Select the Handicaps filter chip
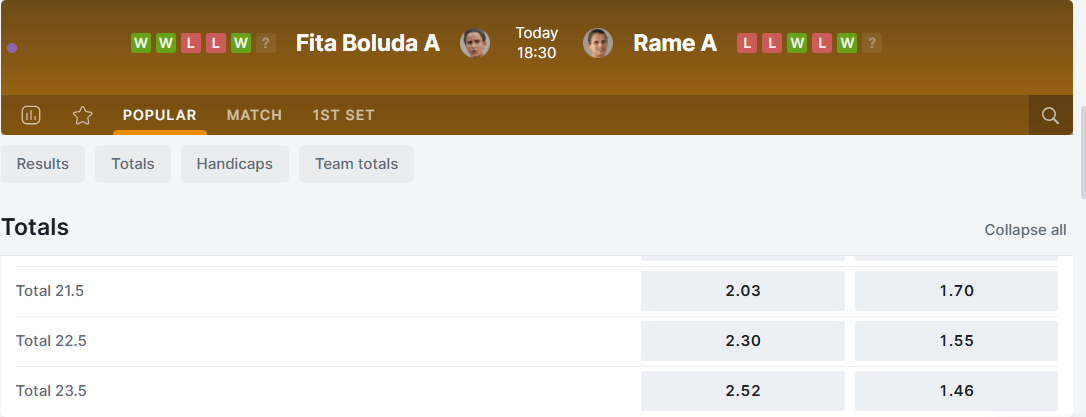The image size is (1086, 417). tap(235, 164)
